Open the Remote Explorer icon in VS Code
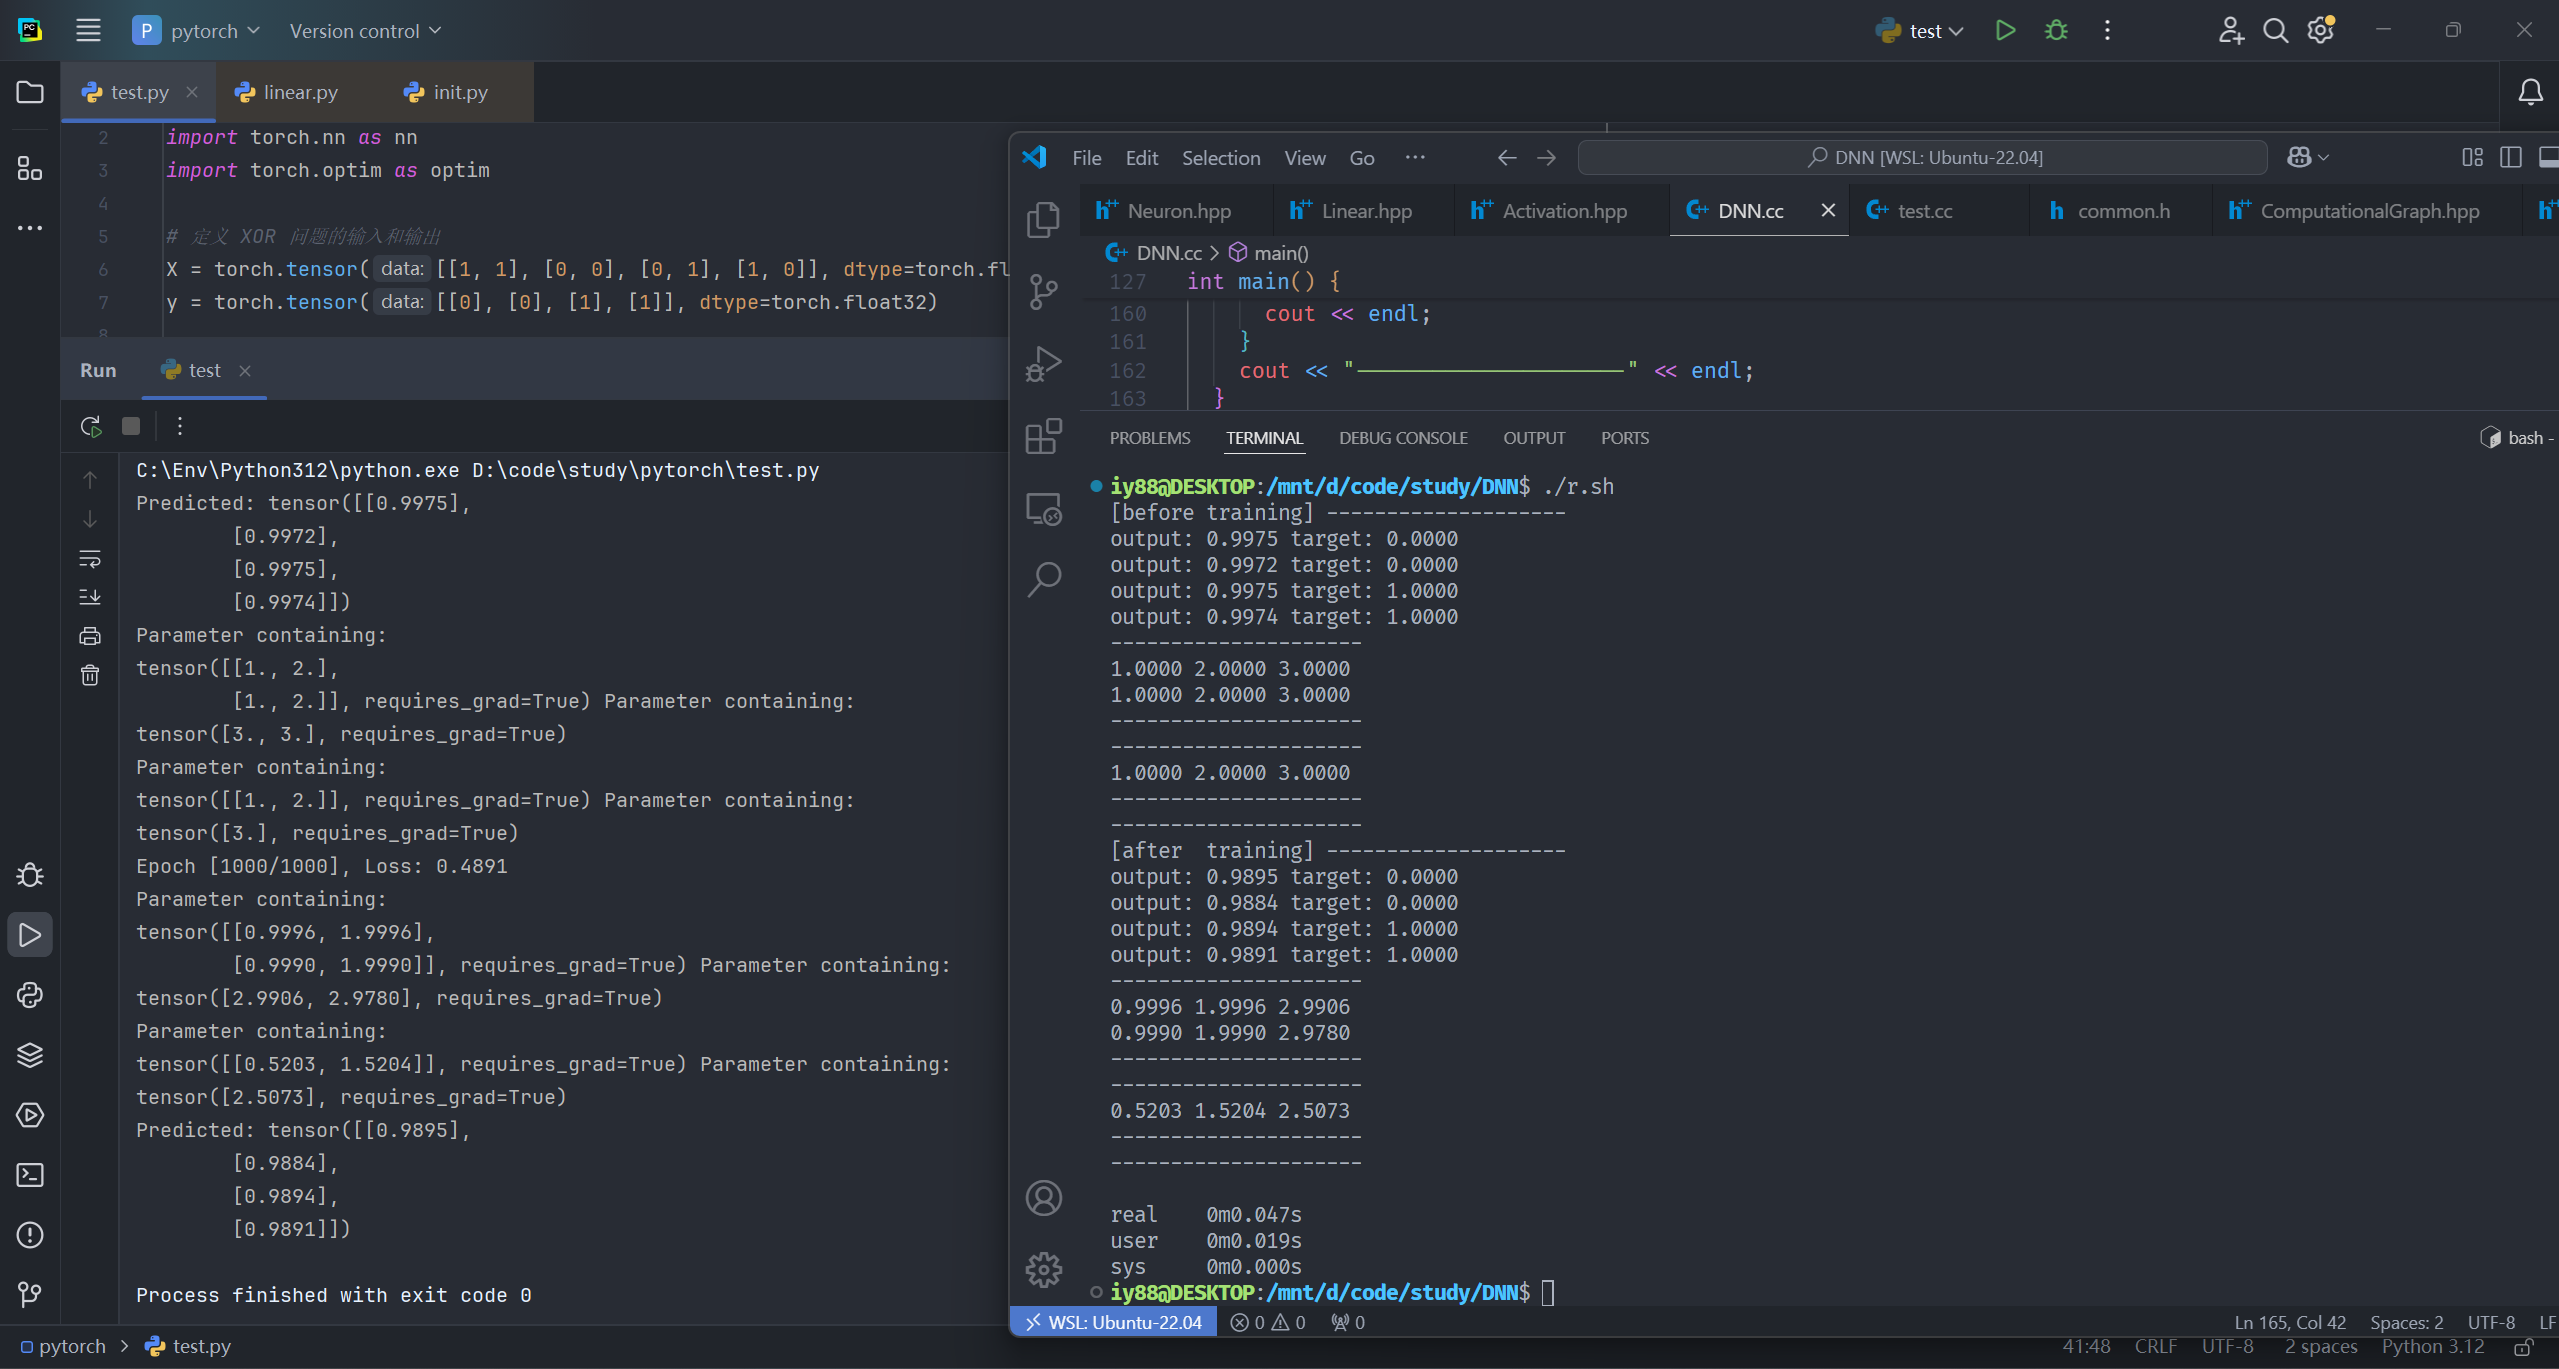Viewport: 2559px width, 1369px height. pyautogui.click(x=1043, y=509)
